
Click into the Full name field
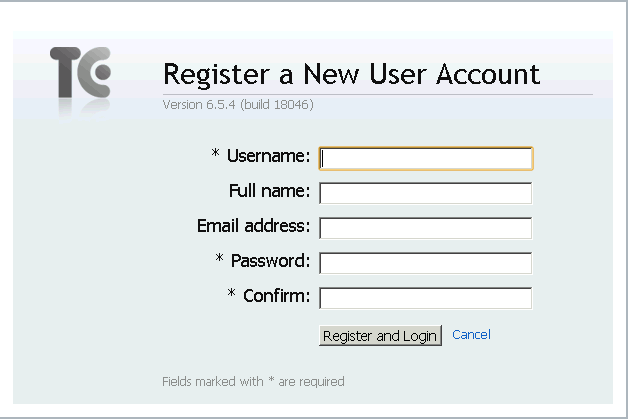425,193
